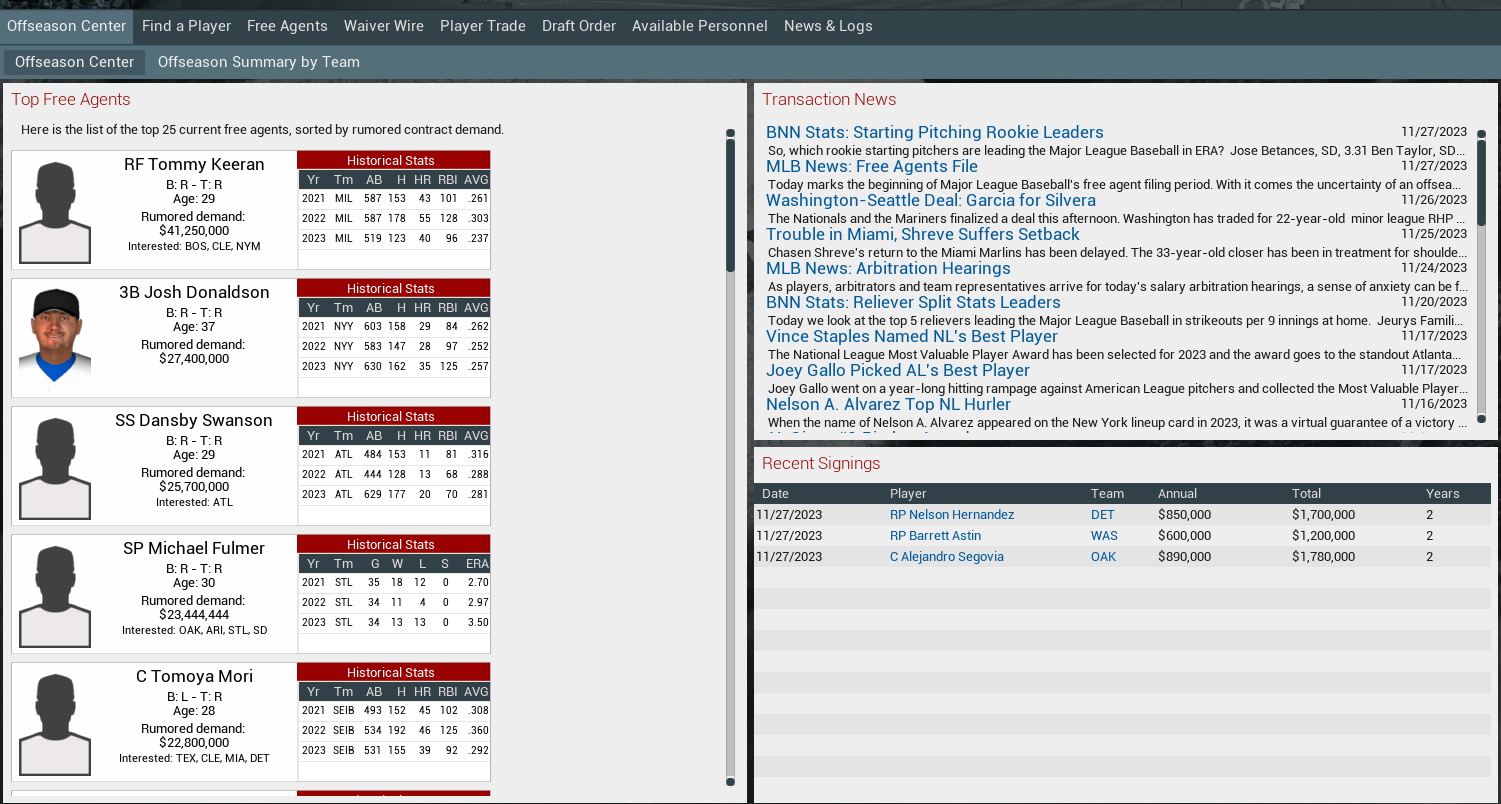This screenshot has width=1501, height=804.
Task: Click Tomoya Mori's silhouette portrait
Action: (x=55, y=722)
